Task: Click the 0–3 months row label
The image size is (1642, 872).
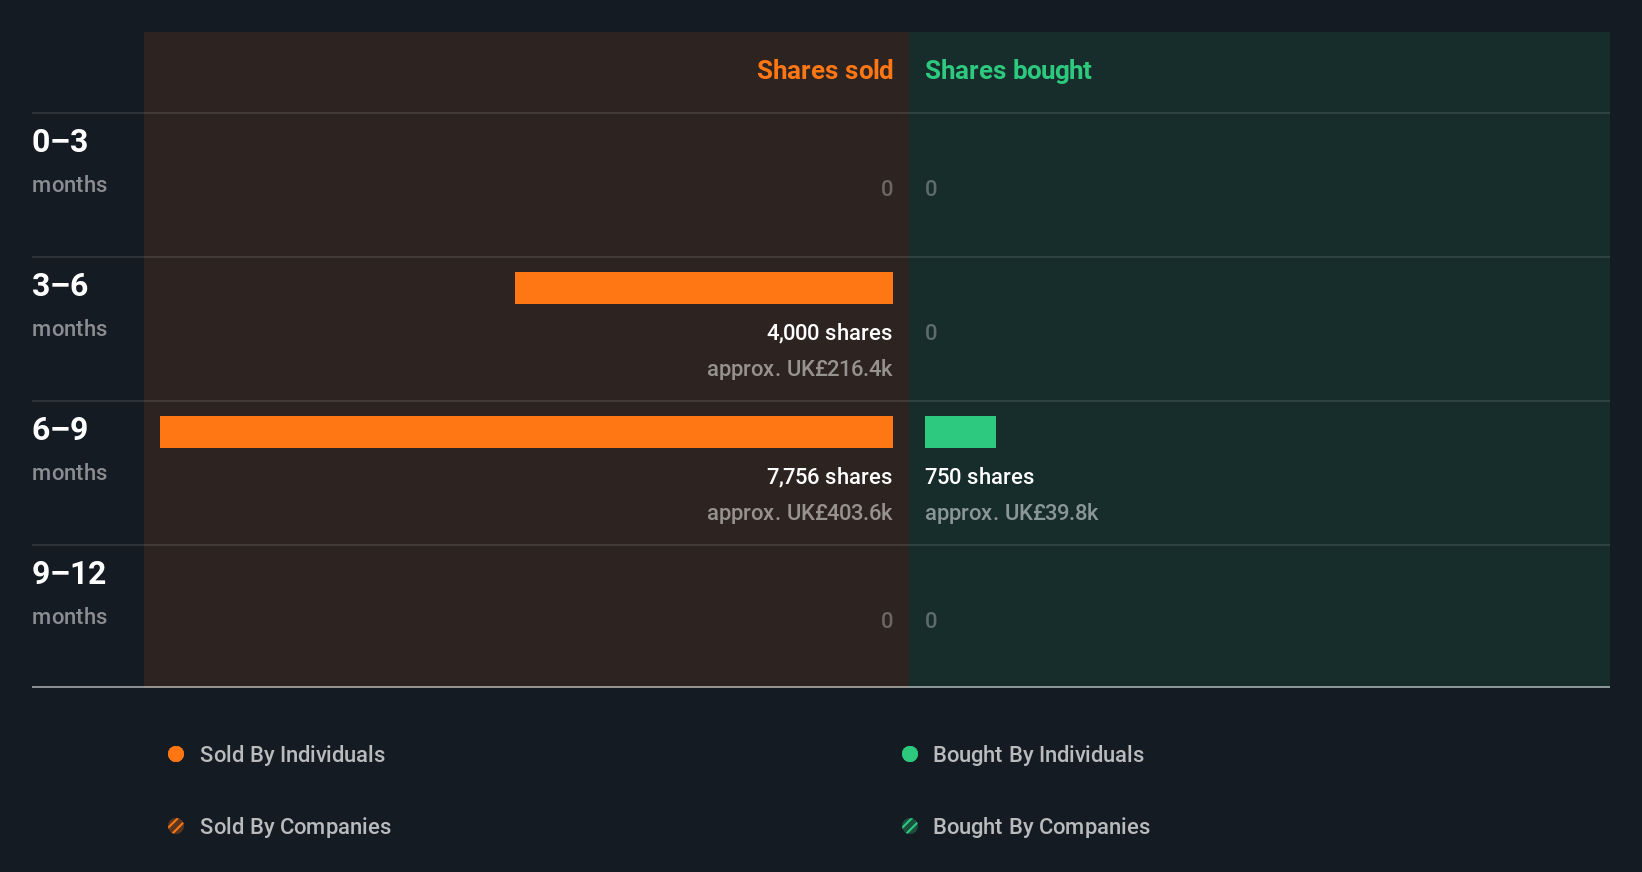Action: click(69, 161)
